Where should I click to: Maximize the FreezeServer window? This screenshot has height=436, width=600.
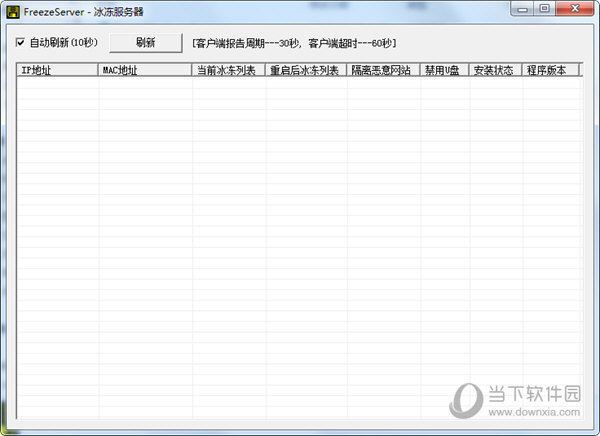click(545, 9)
